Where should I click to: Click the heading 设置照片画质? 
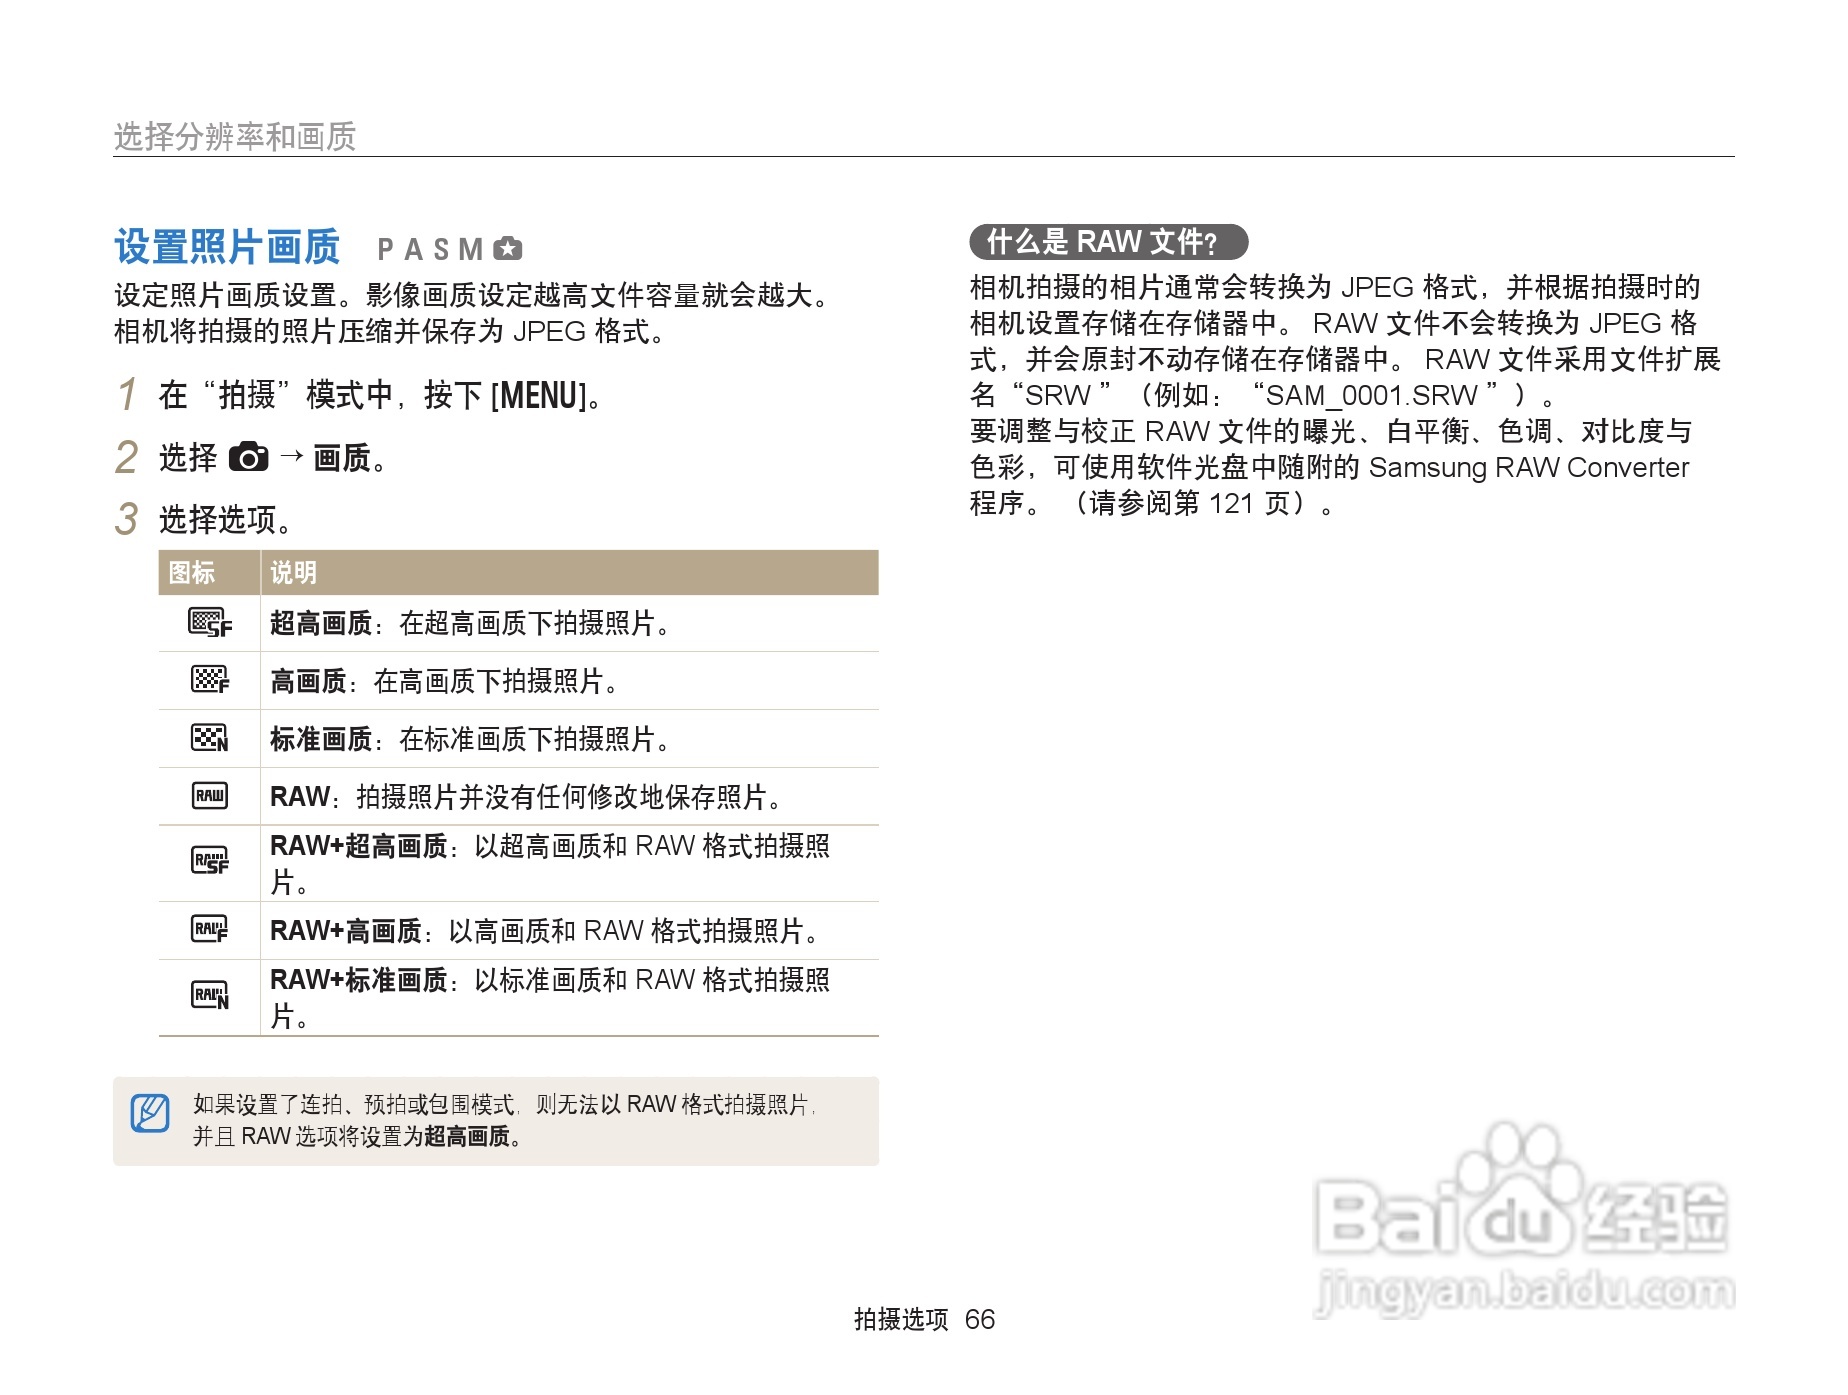(x=227, y=246)
